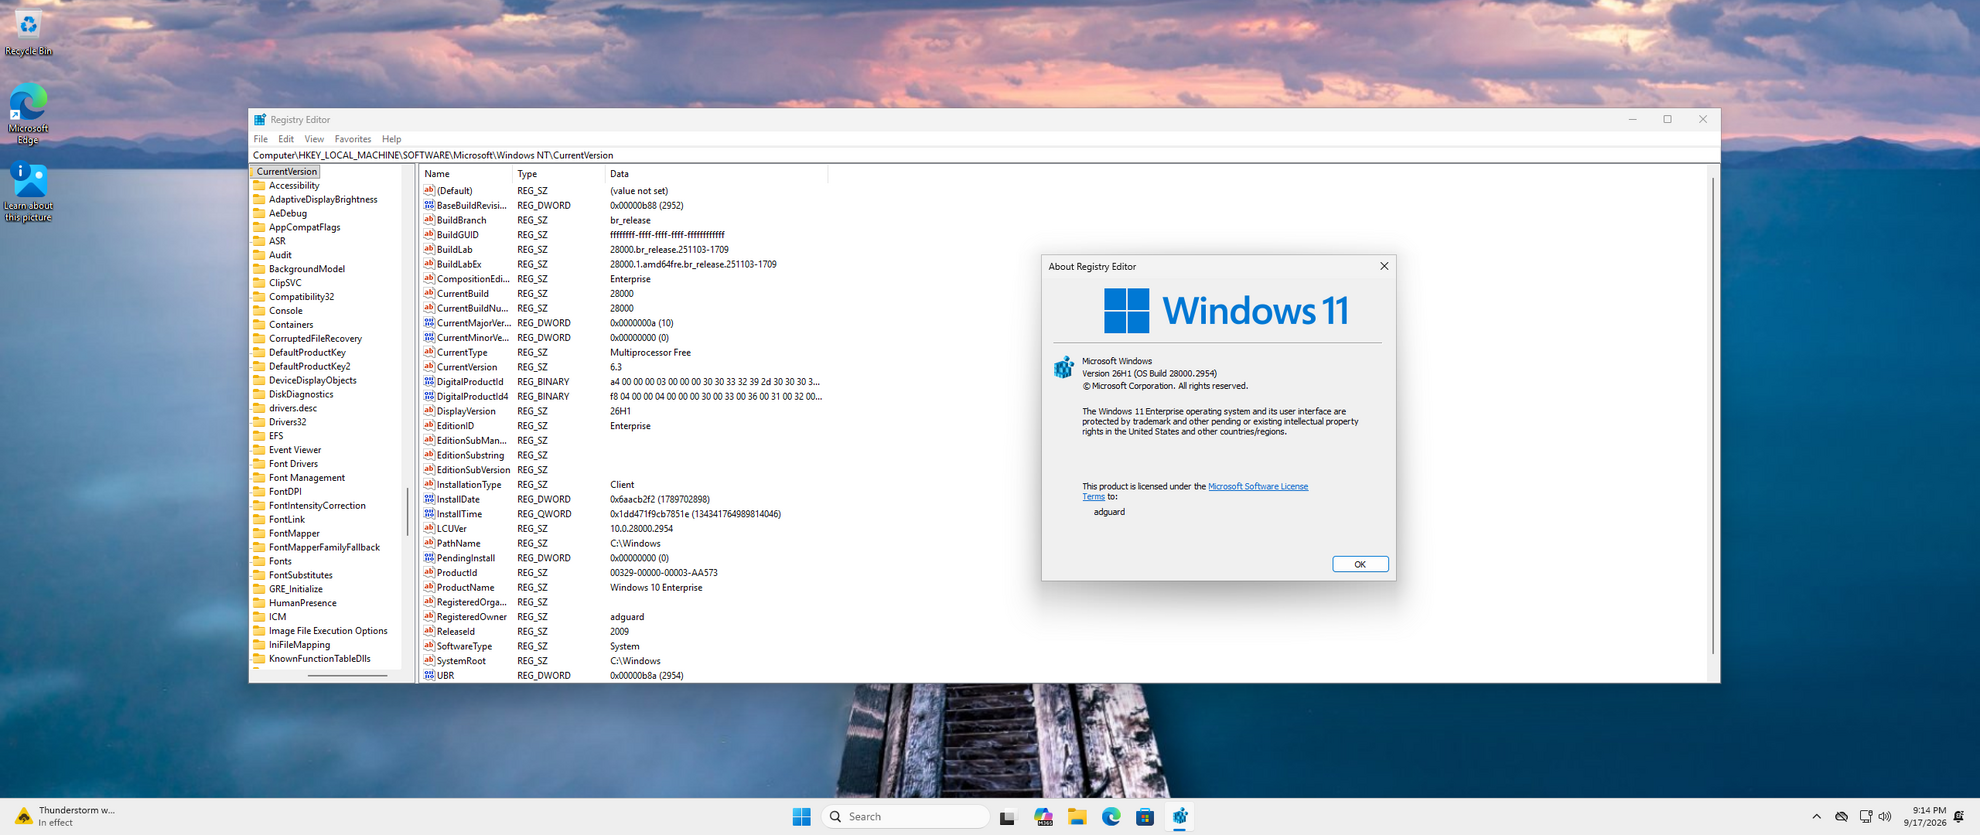Click the tree pane vertical scrollbar thumb
This screenshot has width=1980, height=835.
pyautogui.click(x=407, y=510)
